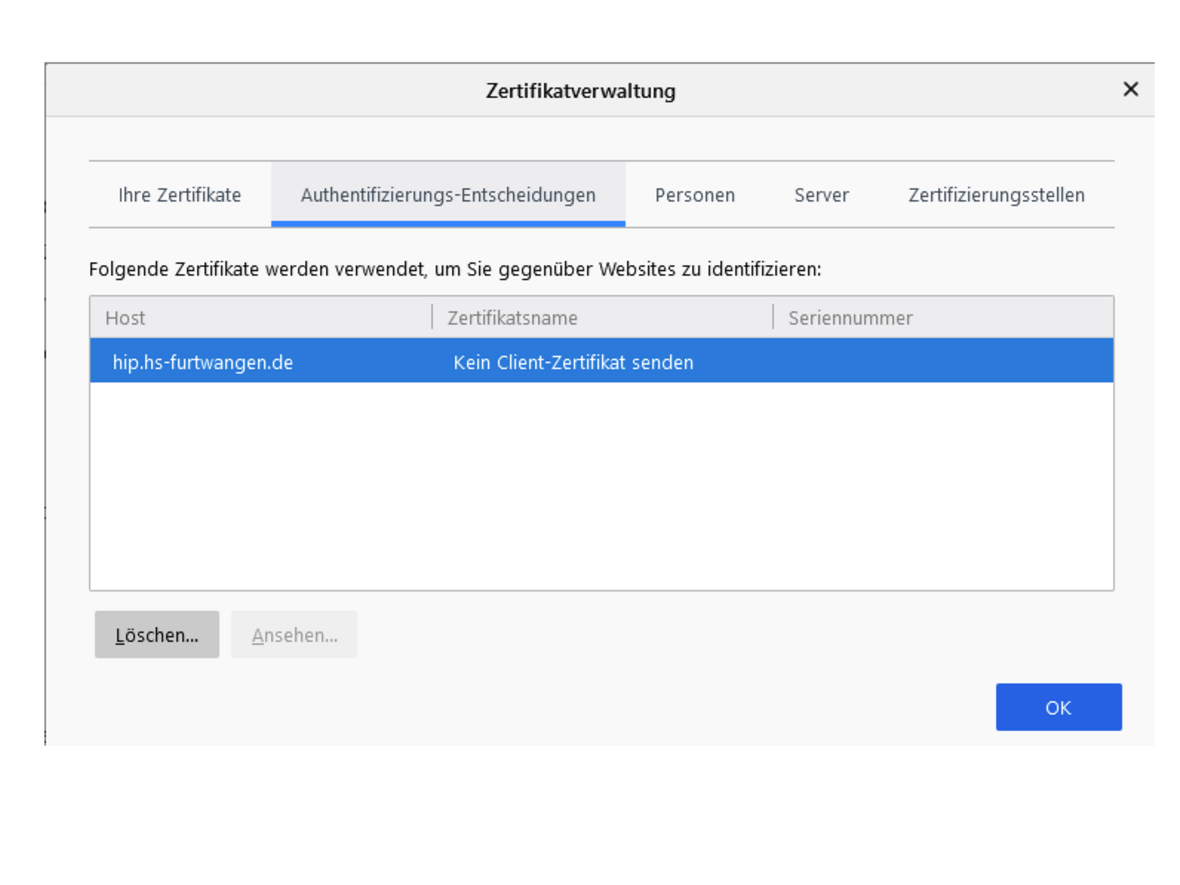Select the Authentifizierungs-Entscheidungen tab
Viewport: 1180px width, 885px height.
click(x=448, y=195)
